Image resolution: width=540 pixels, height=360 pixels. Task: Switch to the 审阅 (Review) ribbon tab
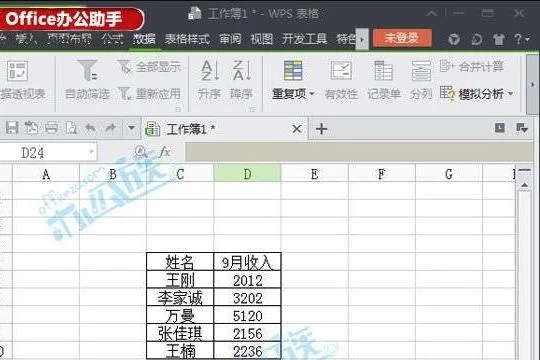[230, 39]
